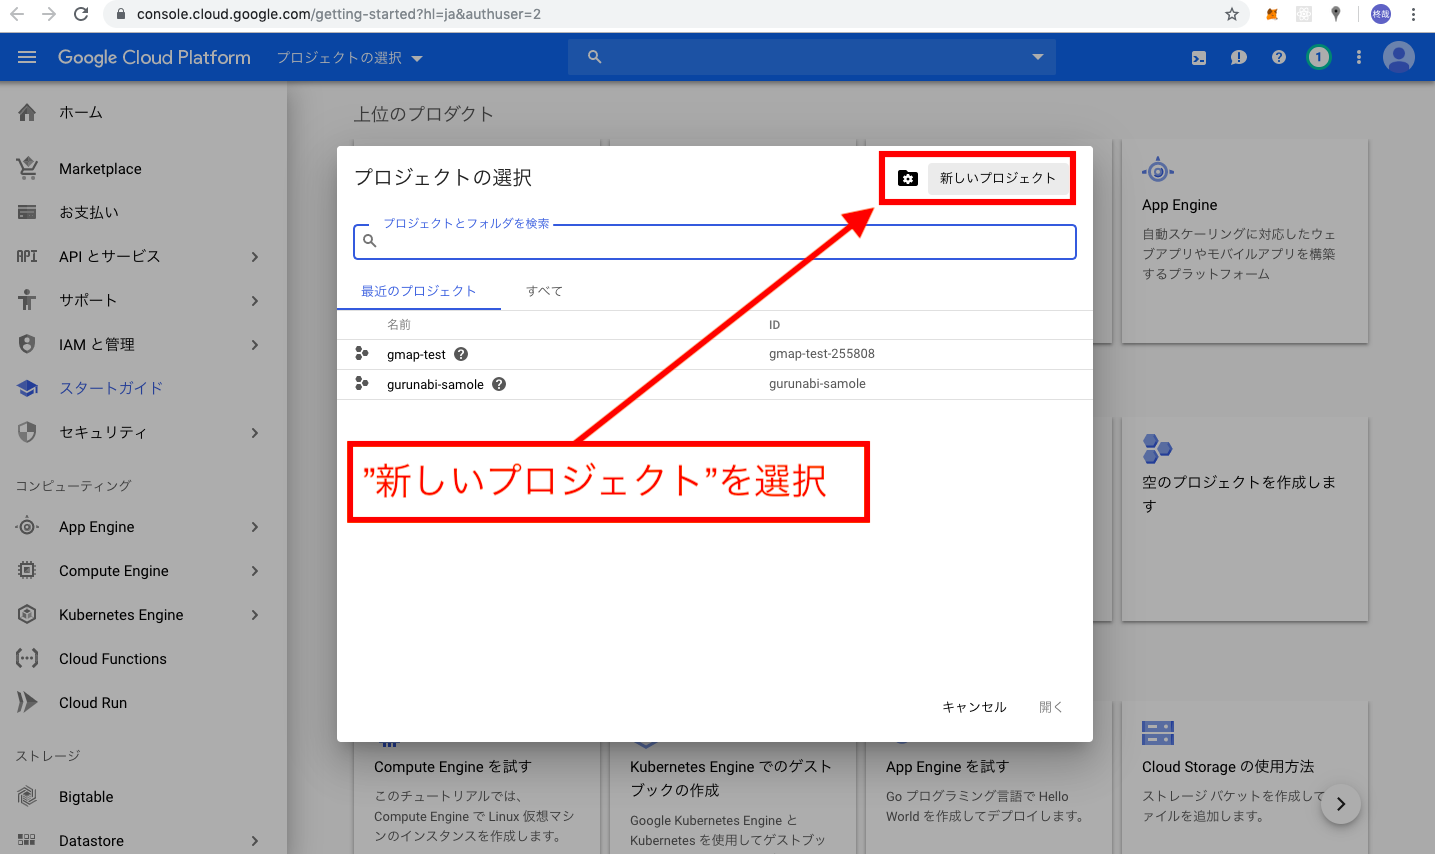The image size is (1435, 854).
Task: Open the account avatar icon
Action: (x=1398, y=57)
